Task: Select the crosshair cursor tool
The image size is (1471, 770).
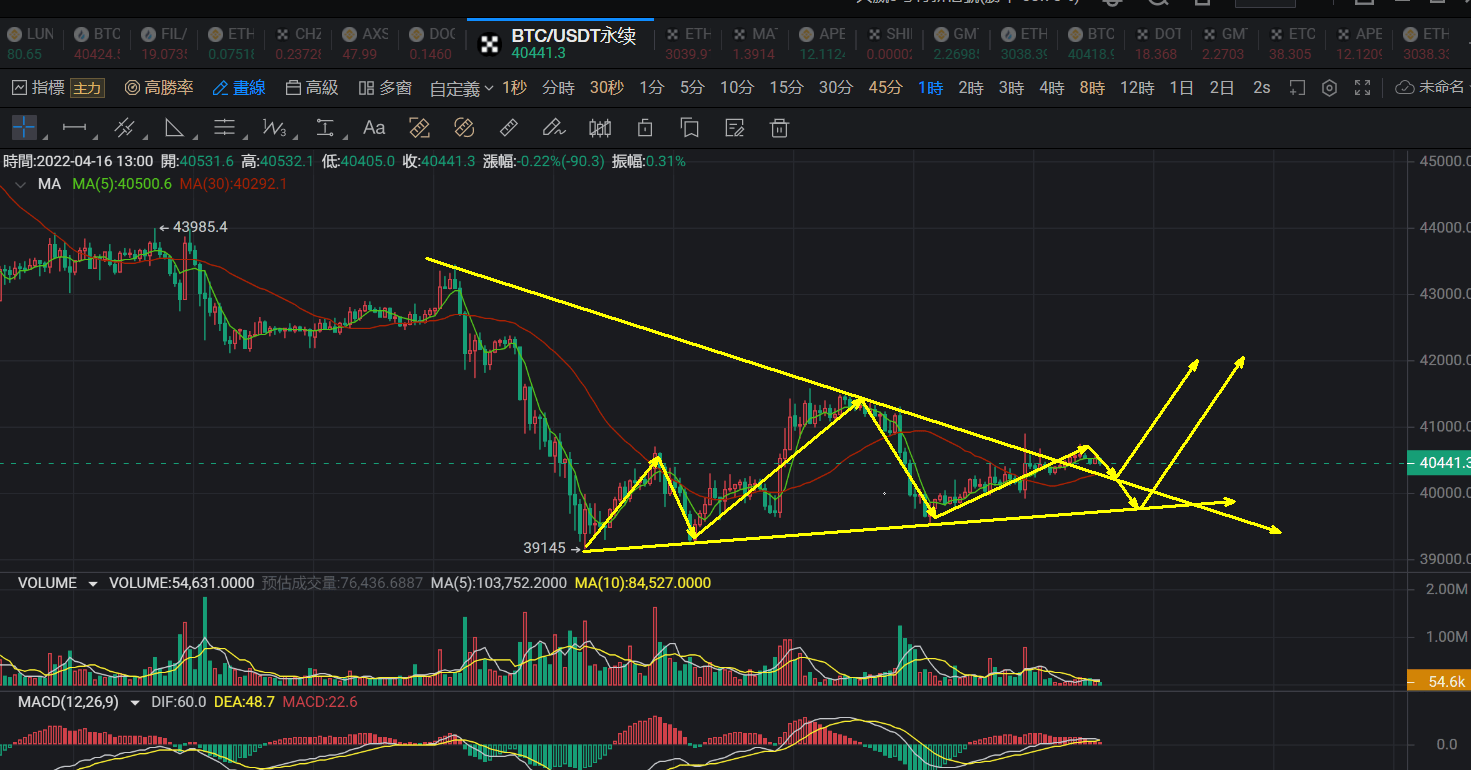Action: click(x=24, y=127)
